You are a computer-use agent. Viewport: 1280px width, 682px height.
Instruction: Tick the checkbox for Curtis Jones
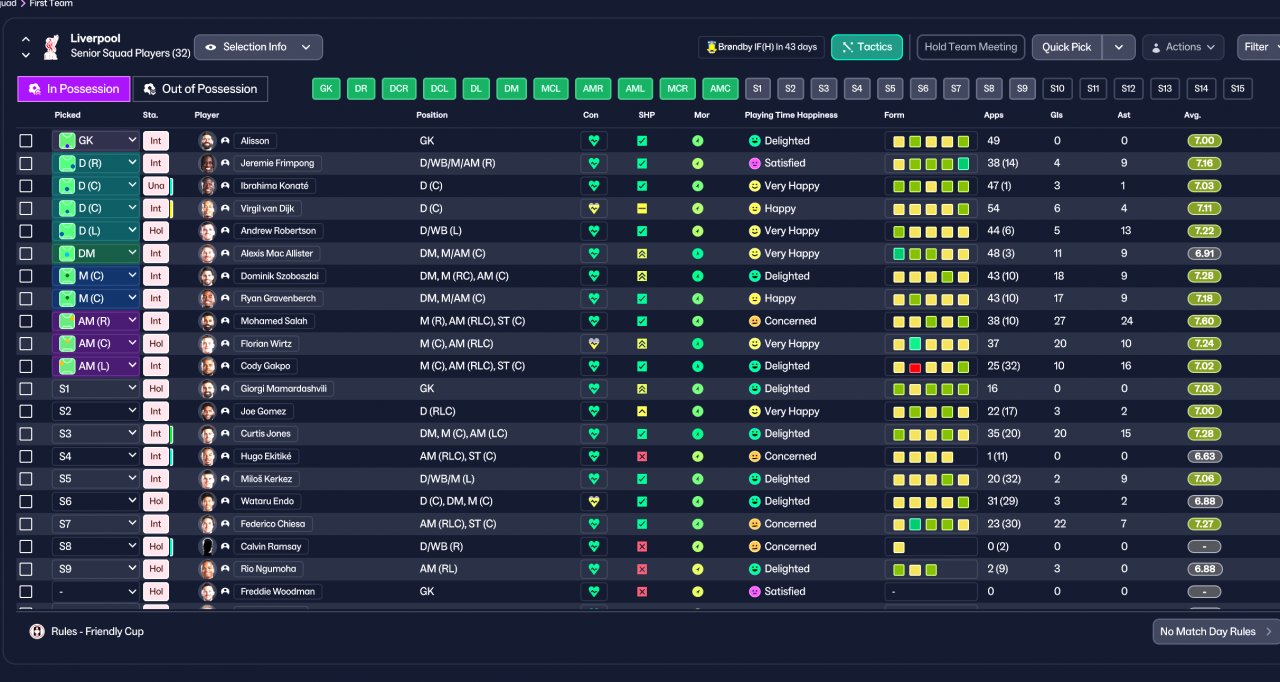click(26, 434)
